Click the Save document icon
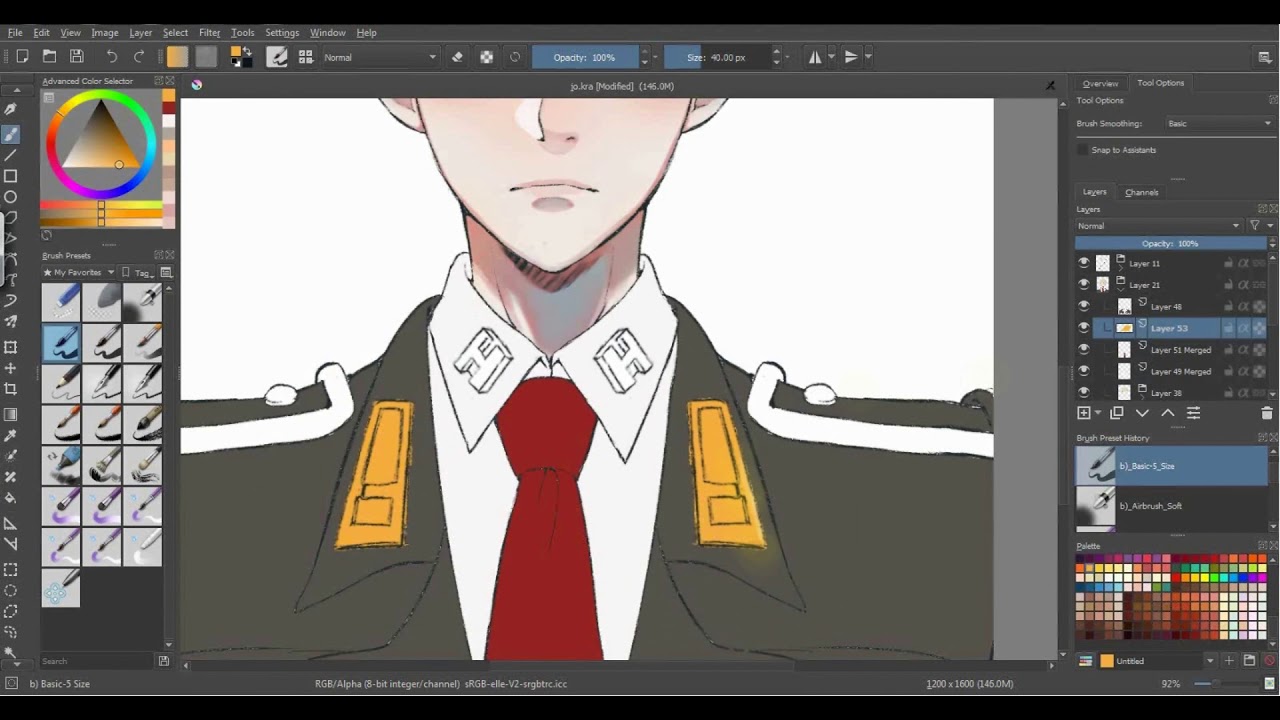Viewport: 1280px width, 720px height. tap(76, 57)
